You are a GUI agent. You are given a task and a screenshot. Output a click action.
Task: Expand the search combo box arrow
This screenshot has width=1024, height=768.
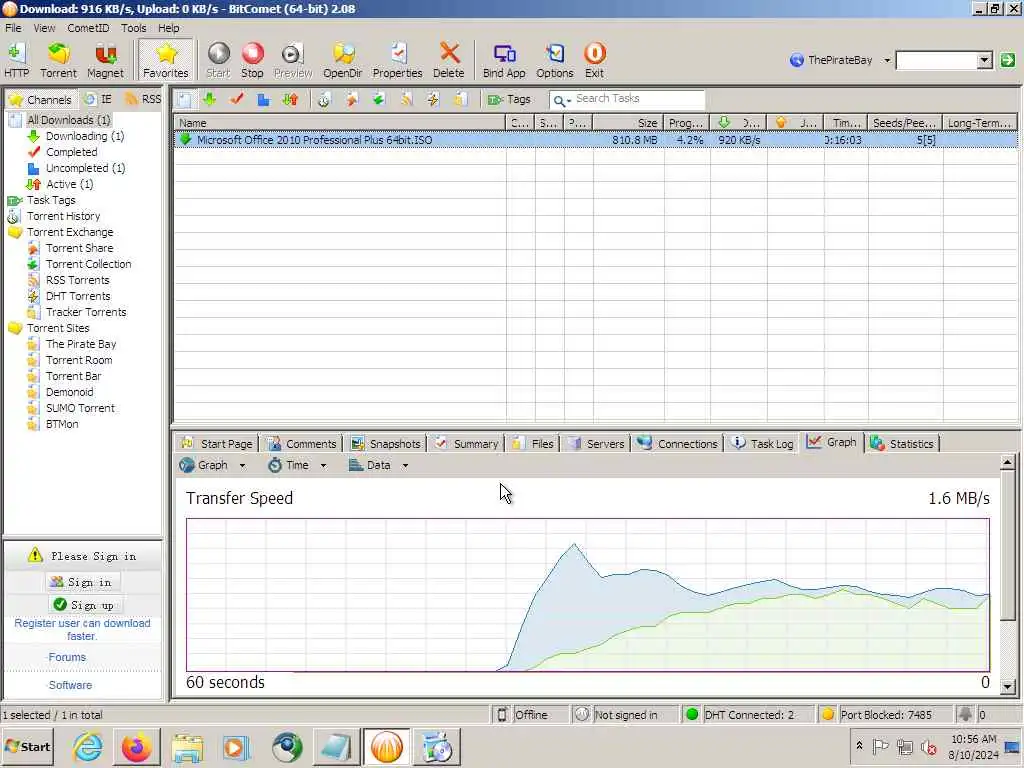984,60
